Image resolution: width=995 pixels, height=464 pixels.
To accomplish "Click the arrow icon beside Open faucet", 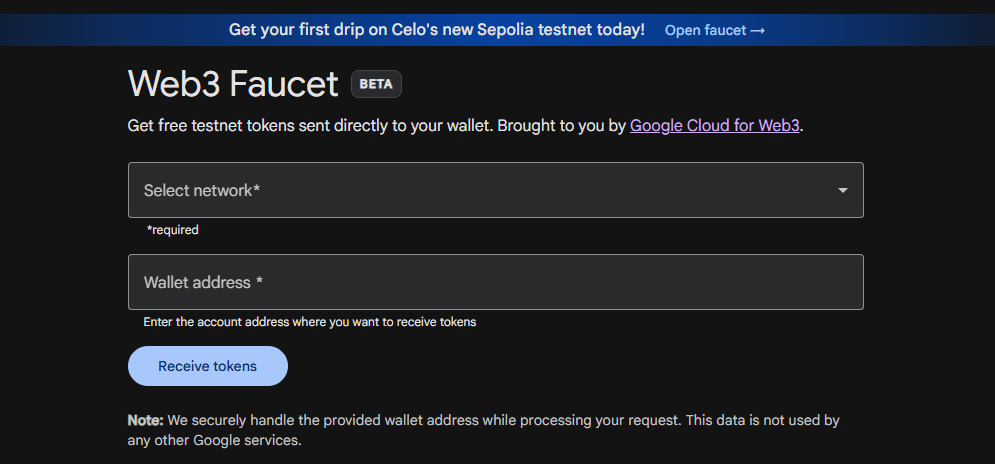I will tap(758, 30).
